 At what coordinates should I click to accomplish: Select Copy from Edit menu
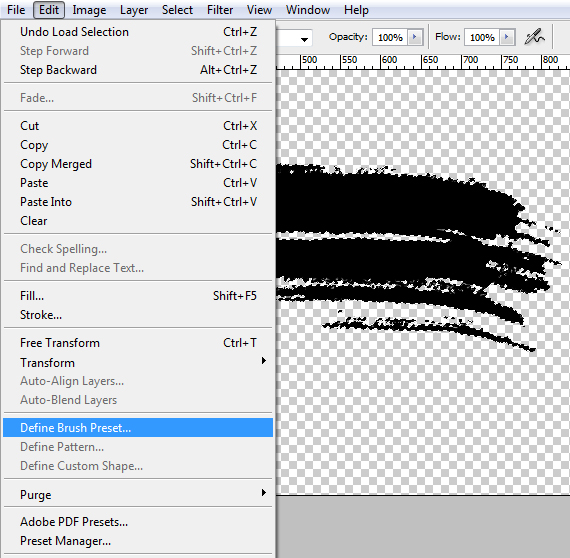[x=138, y=145]
